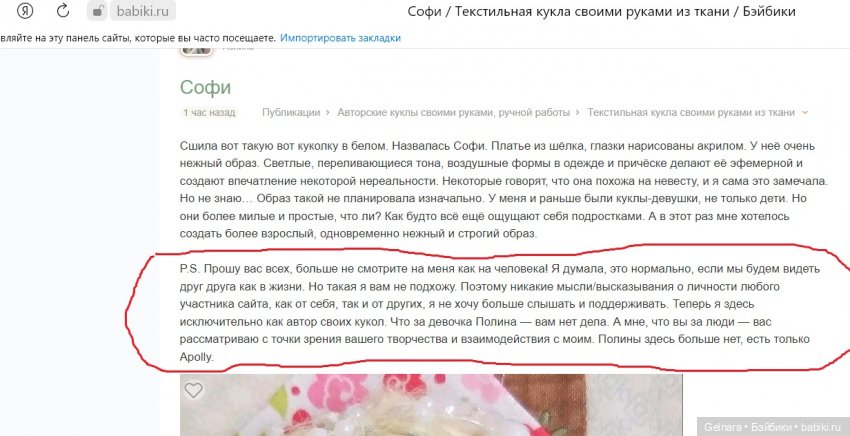Open the Импортировать закладки link
850x436 pixels.
click(x=340, y=38)
